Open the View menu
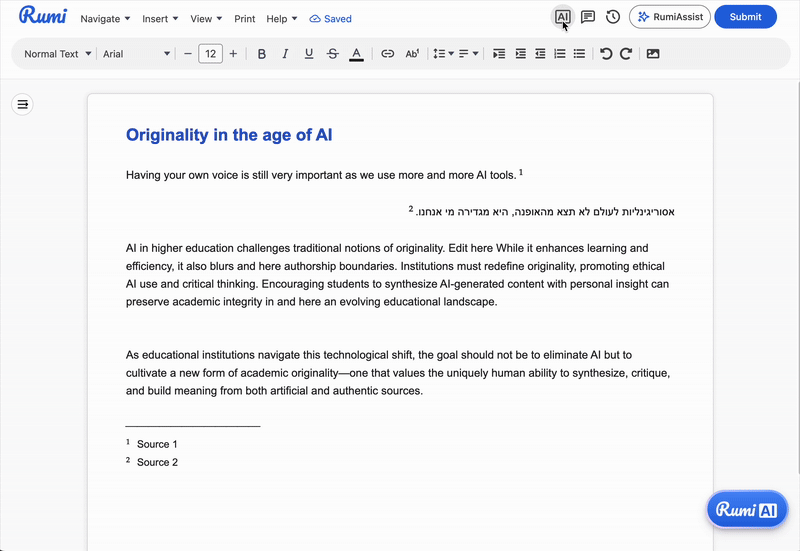 [x=206, y=19]
